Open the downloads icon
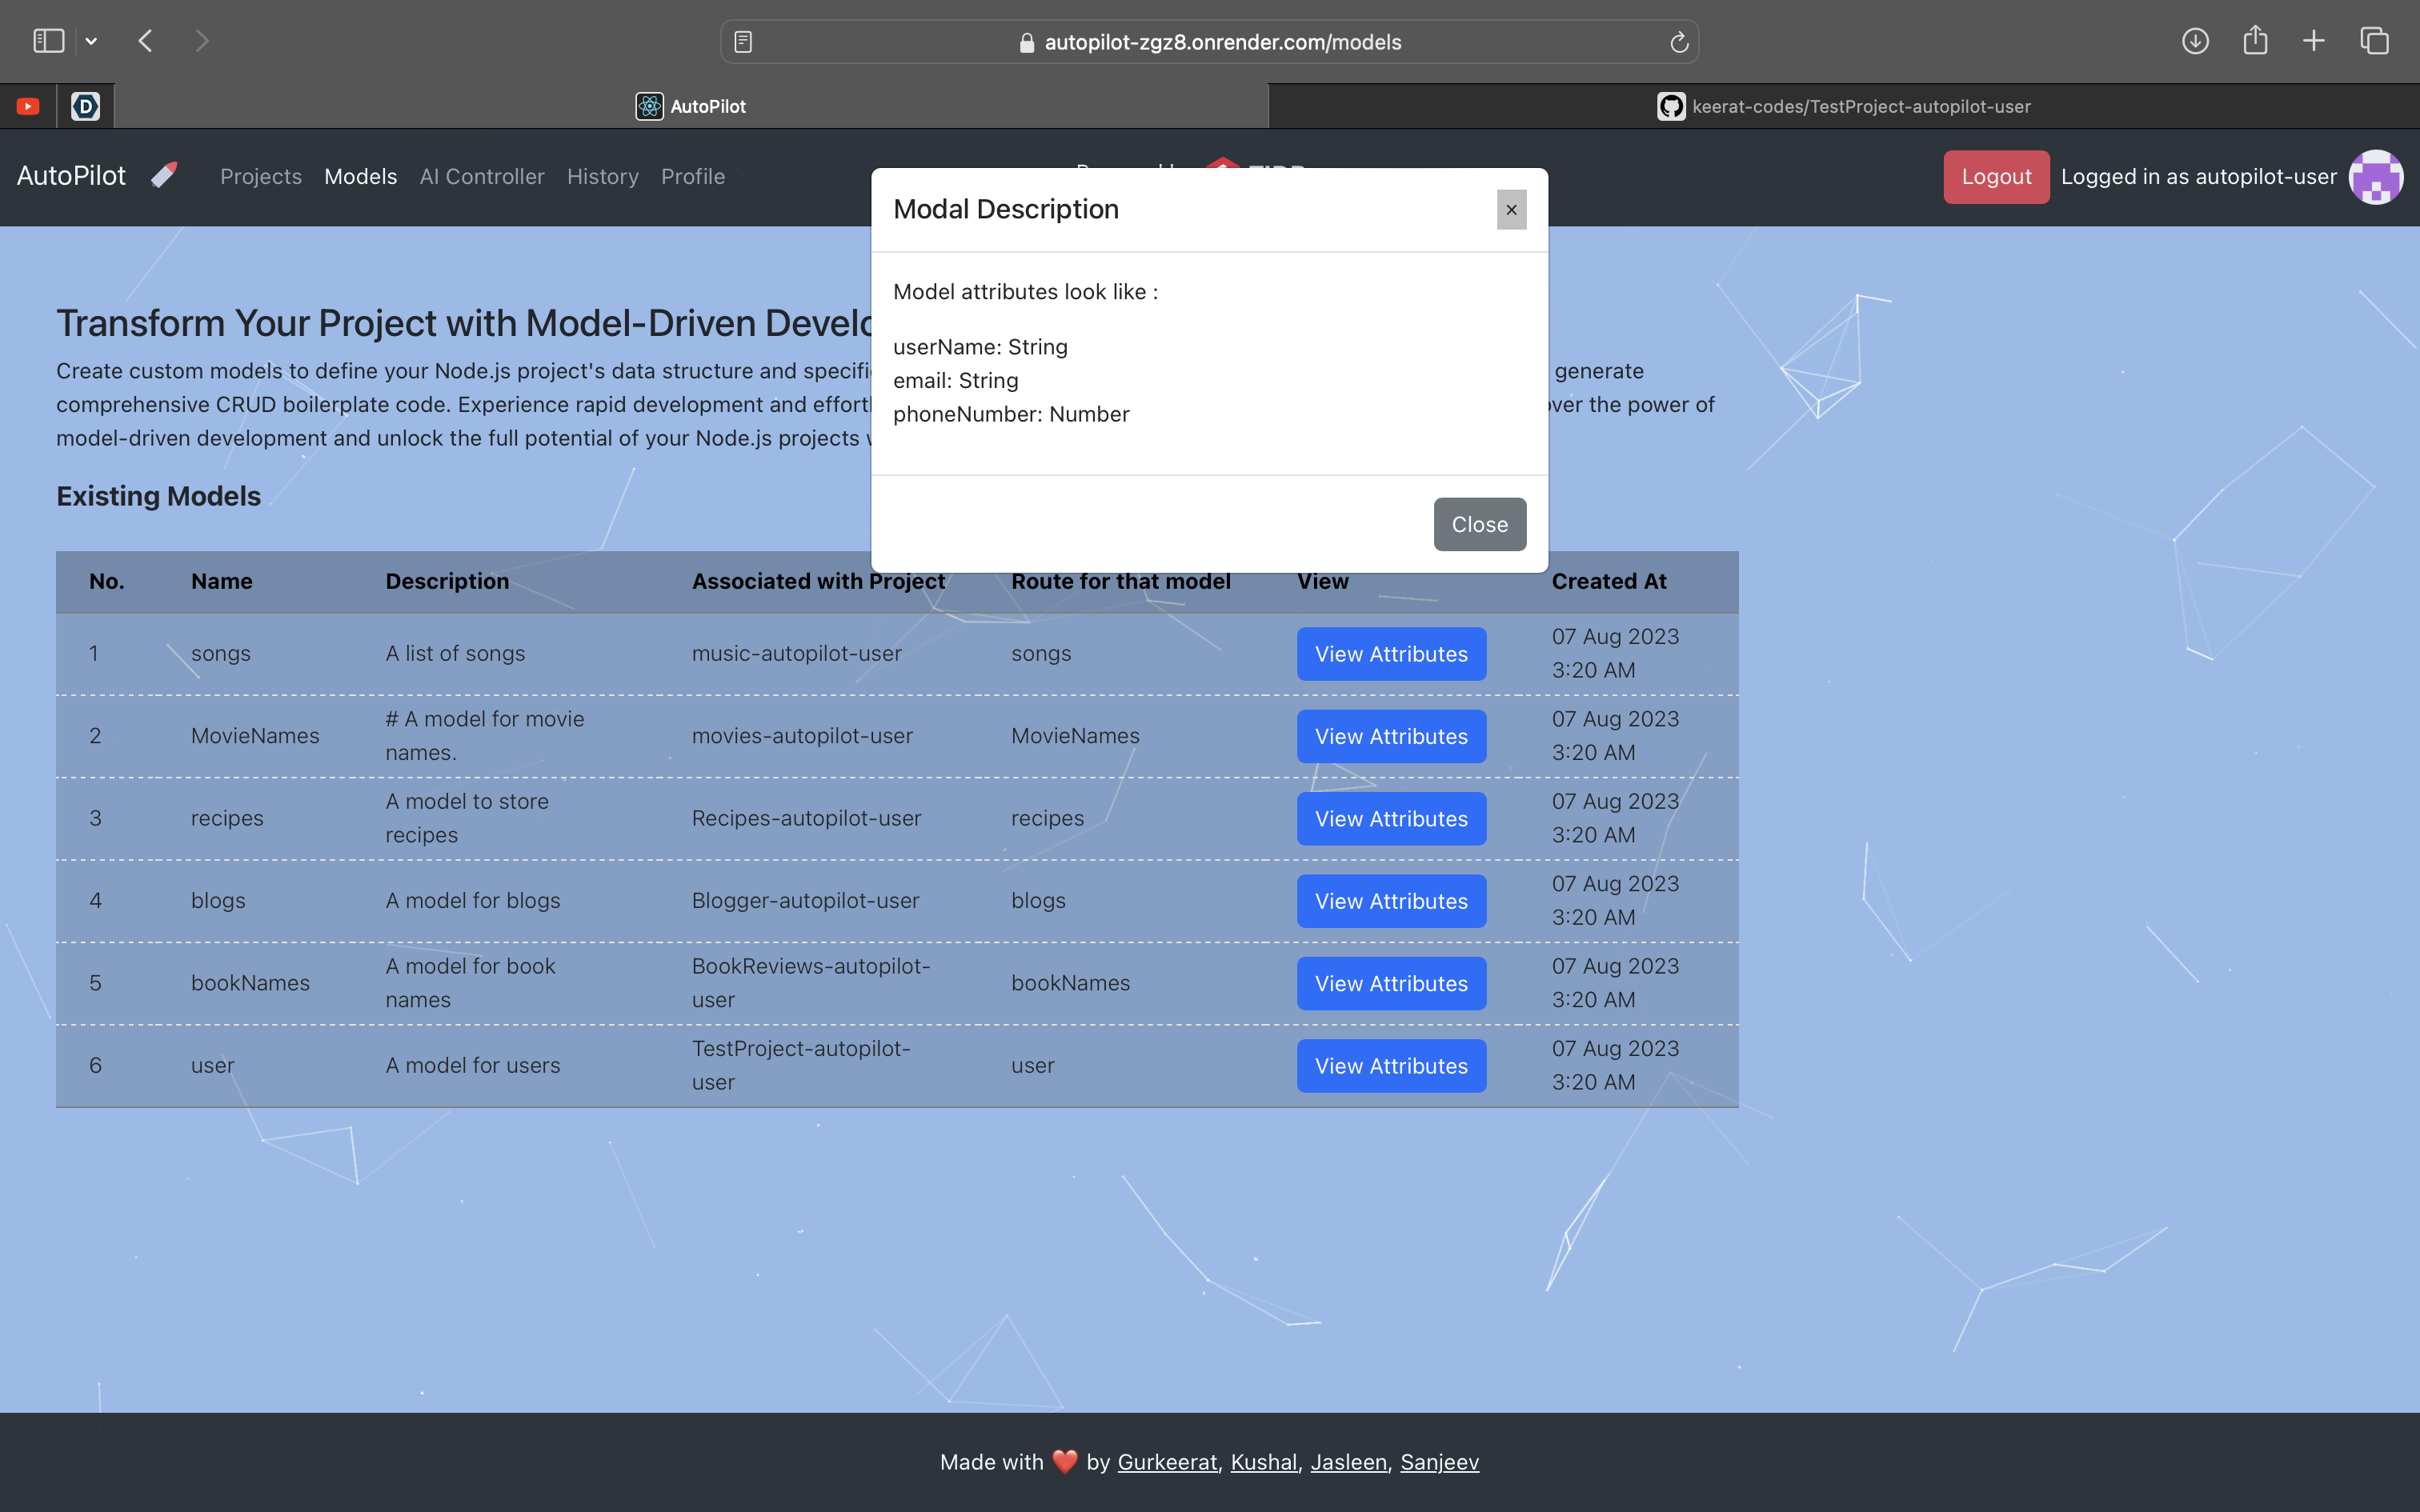This screenshot has height=1512, width=2420. (2195, 41)
